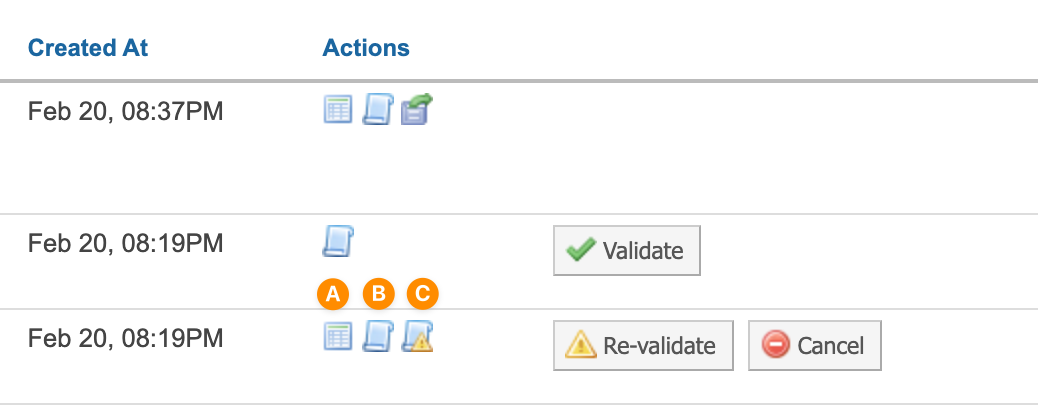Click the orange A badge

(x=332, y=293)
